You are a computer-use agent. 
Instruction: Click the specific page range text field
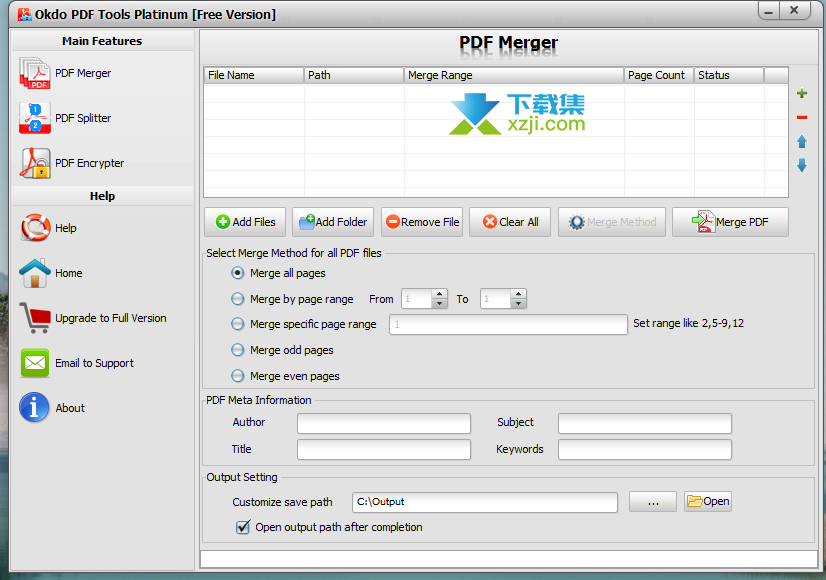click(x=508, y=325)
